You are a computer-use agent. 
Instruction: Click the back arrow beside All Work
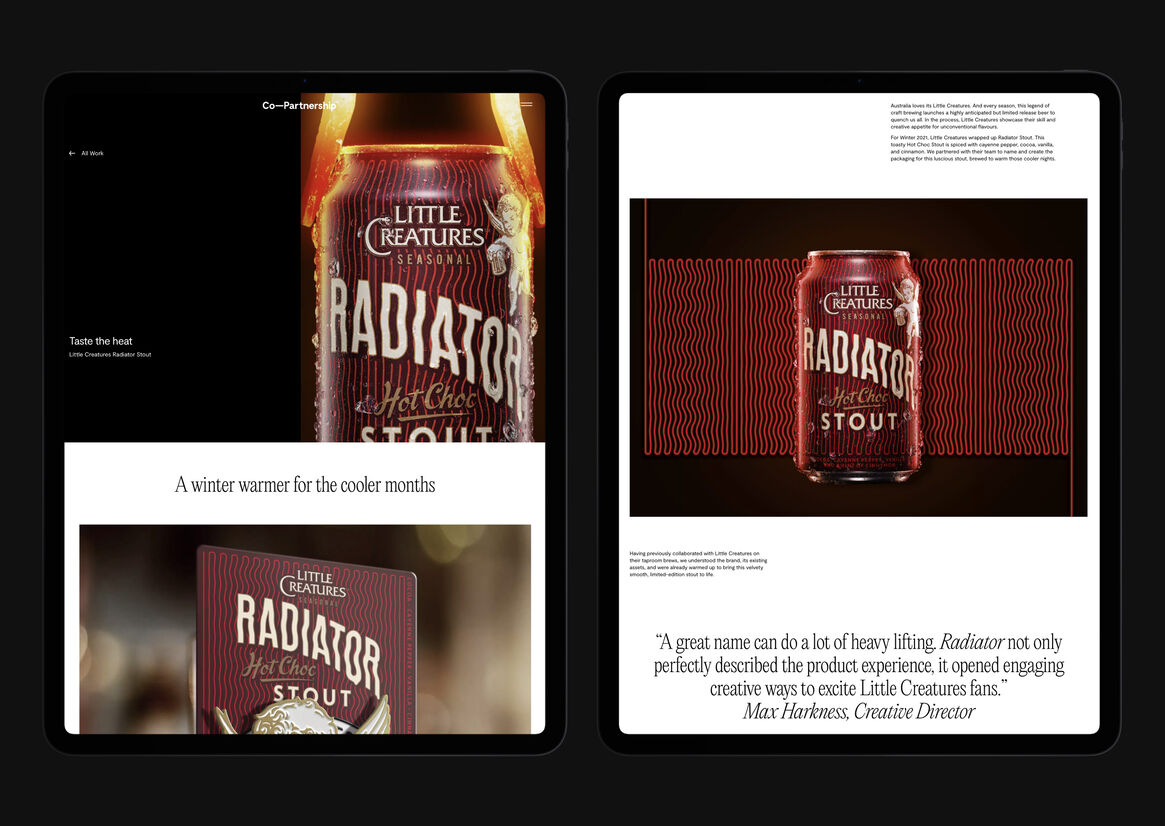click(x=72, y=154)
